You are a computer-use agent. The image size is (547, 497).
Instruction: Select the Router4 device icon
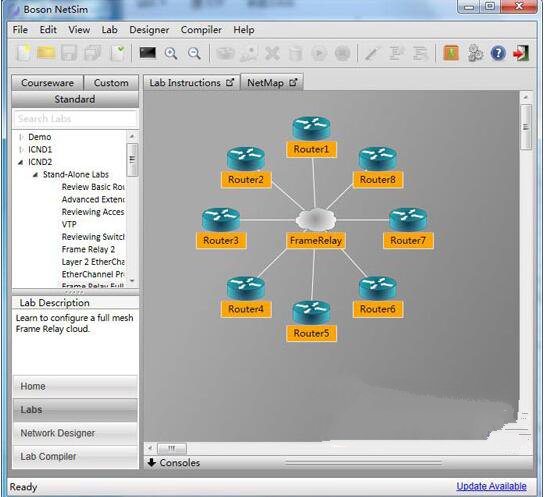pos(246,288)
